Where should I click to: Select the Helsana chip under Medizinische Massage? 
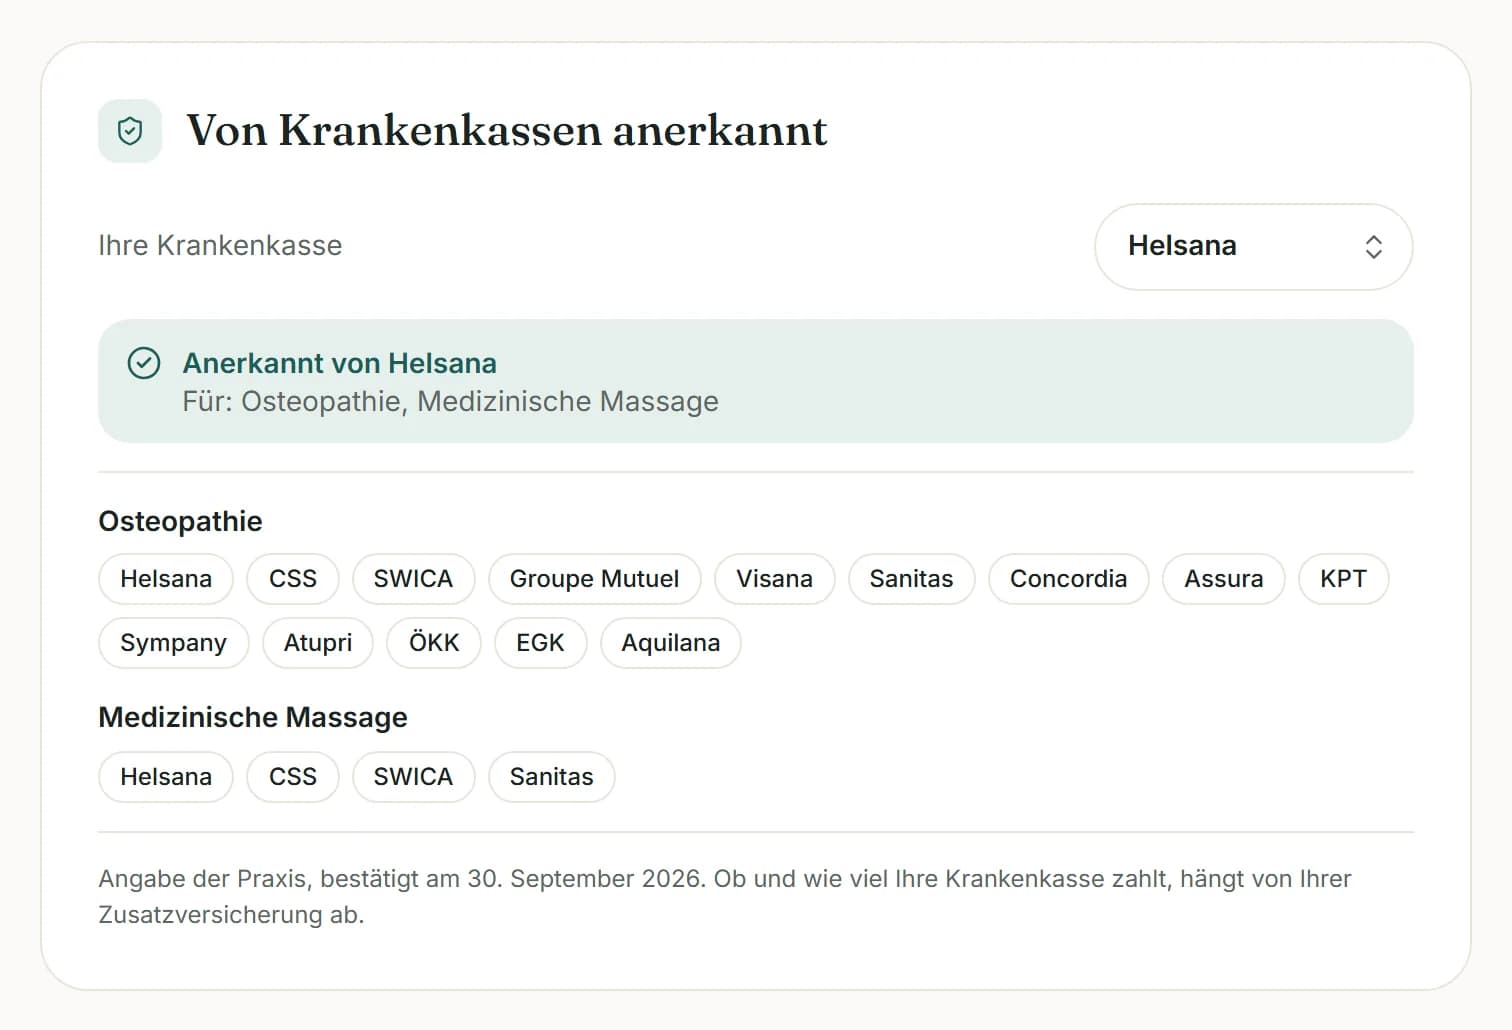[166, 777]
